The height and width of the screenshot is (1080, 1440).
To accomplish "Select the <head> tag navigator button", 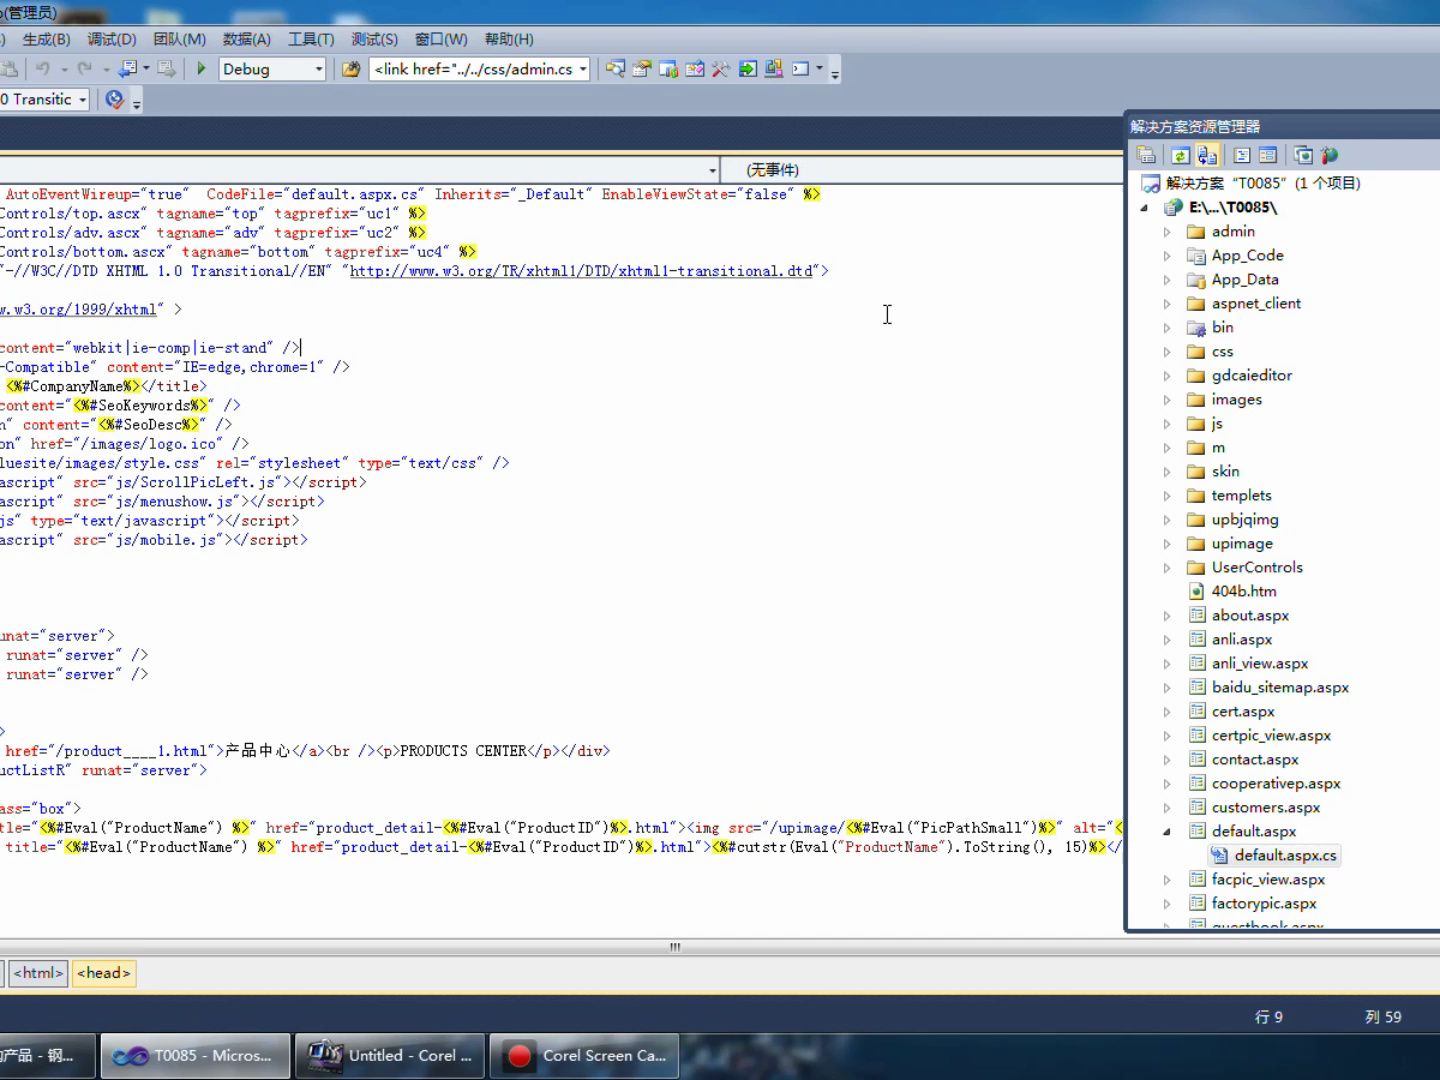I will (x=104, y=973).
